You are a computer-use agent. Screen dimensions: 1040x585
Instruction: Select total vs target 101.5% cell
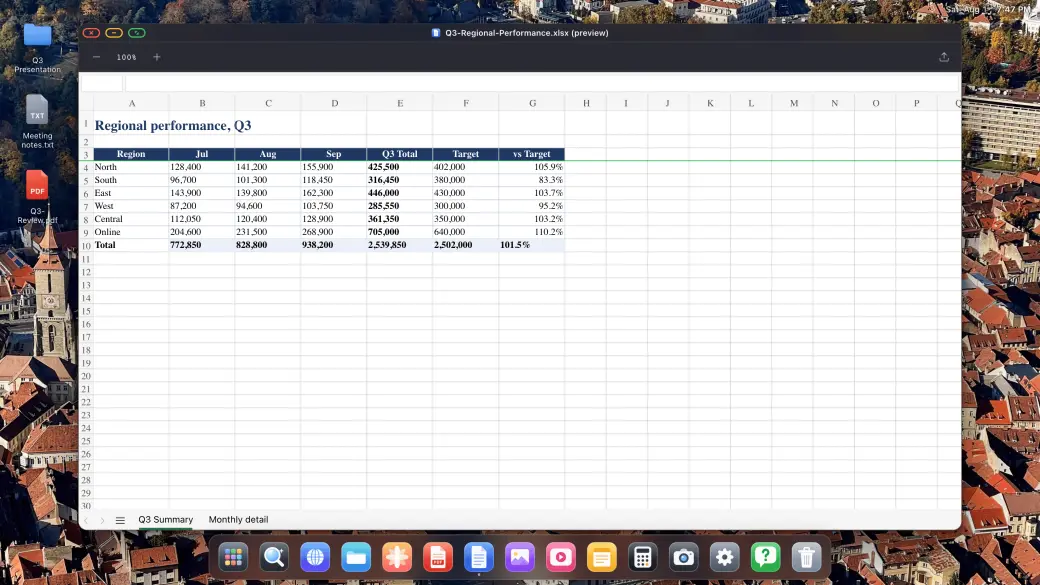(532, 245)
